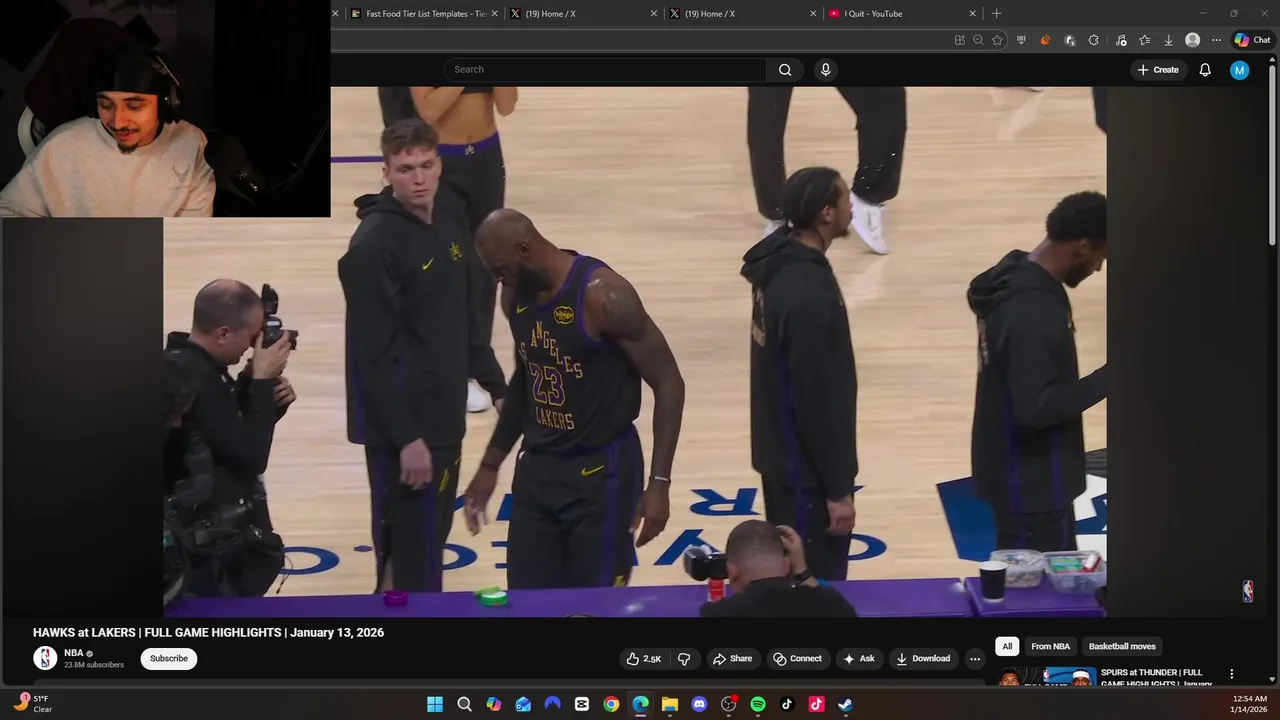Image resolution: width=1280 pixels, height=720 pixels.
Task: Open the Edge profile avatar
Action: point(1192,40)
